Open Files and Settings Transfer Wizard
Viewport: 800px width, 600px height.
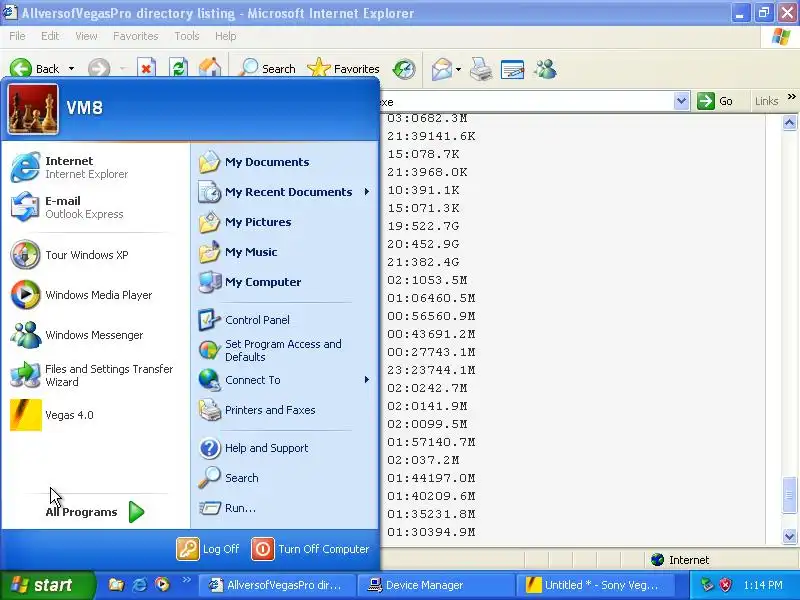(x=96, y=375)
